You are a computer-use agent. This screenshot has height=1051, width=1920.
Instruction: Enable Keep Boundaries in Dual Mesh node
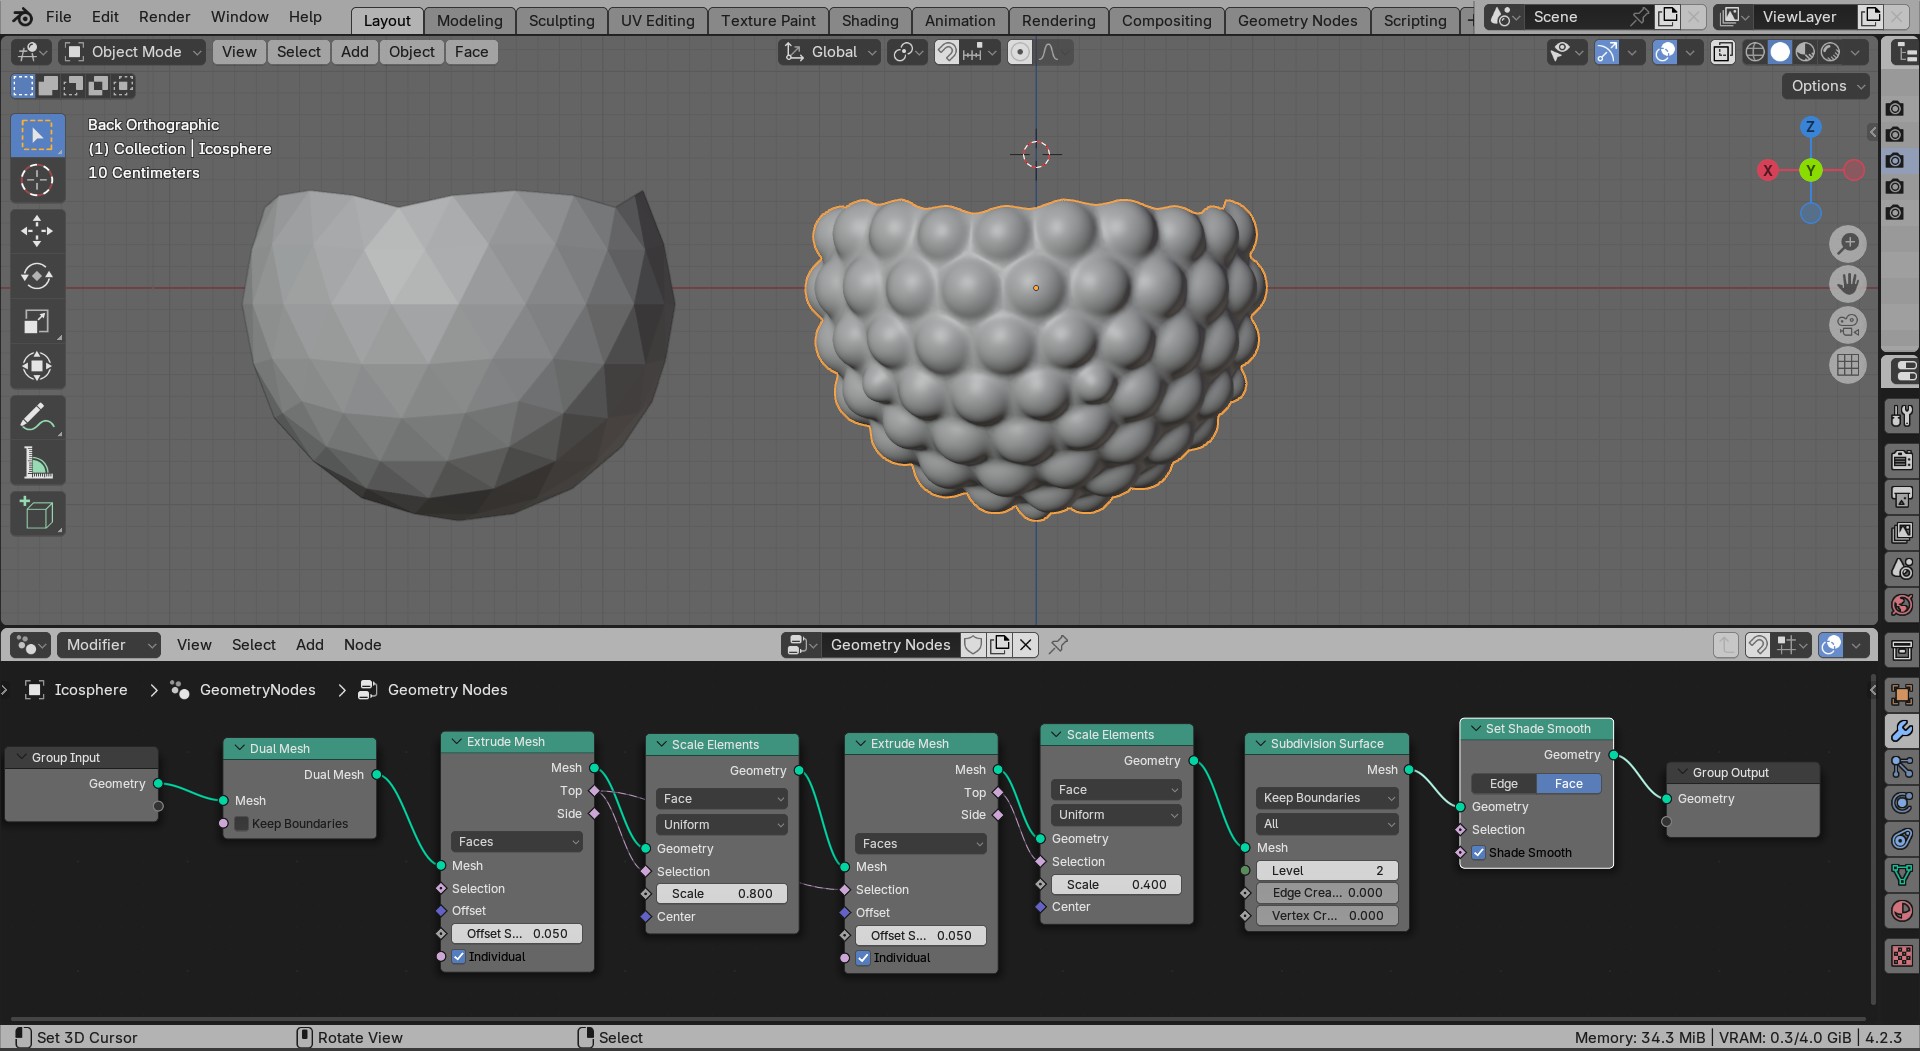click(x=242, y=824)
